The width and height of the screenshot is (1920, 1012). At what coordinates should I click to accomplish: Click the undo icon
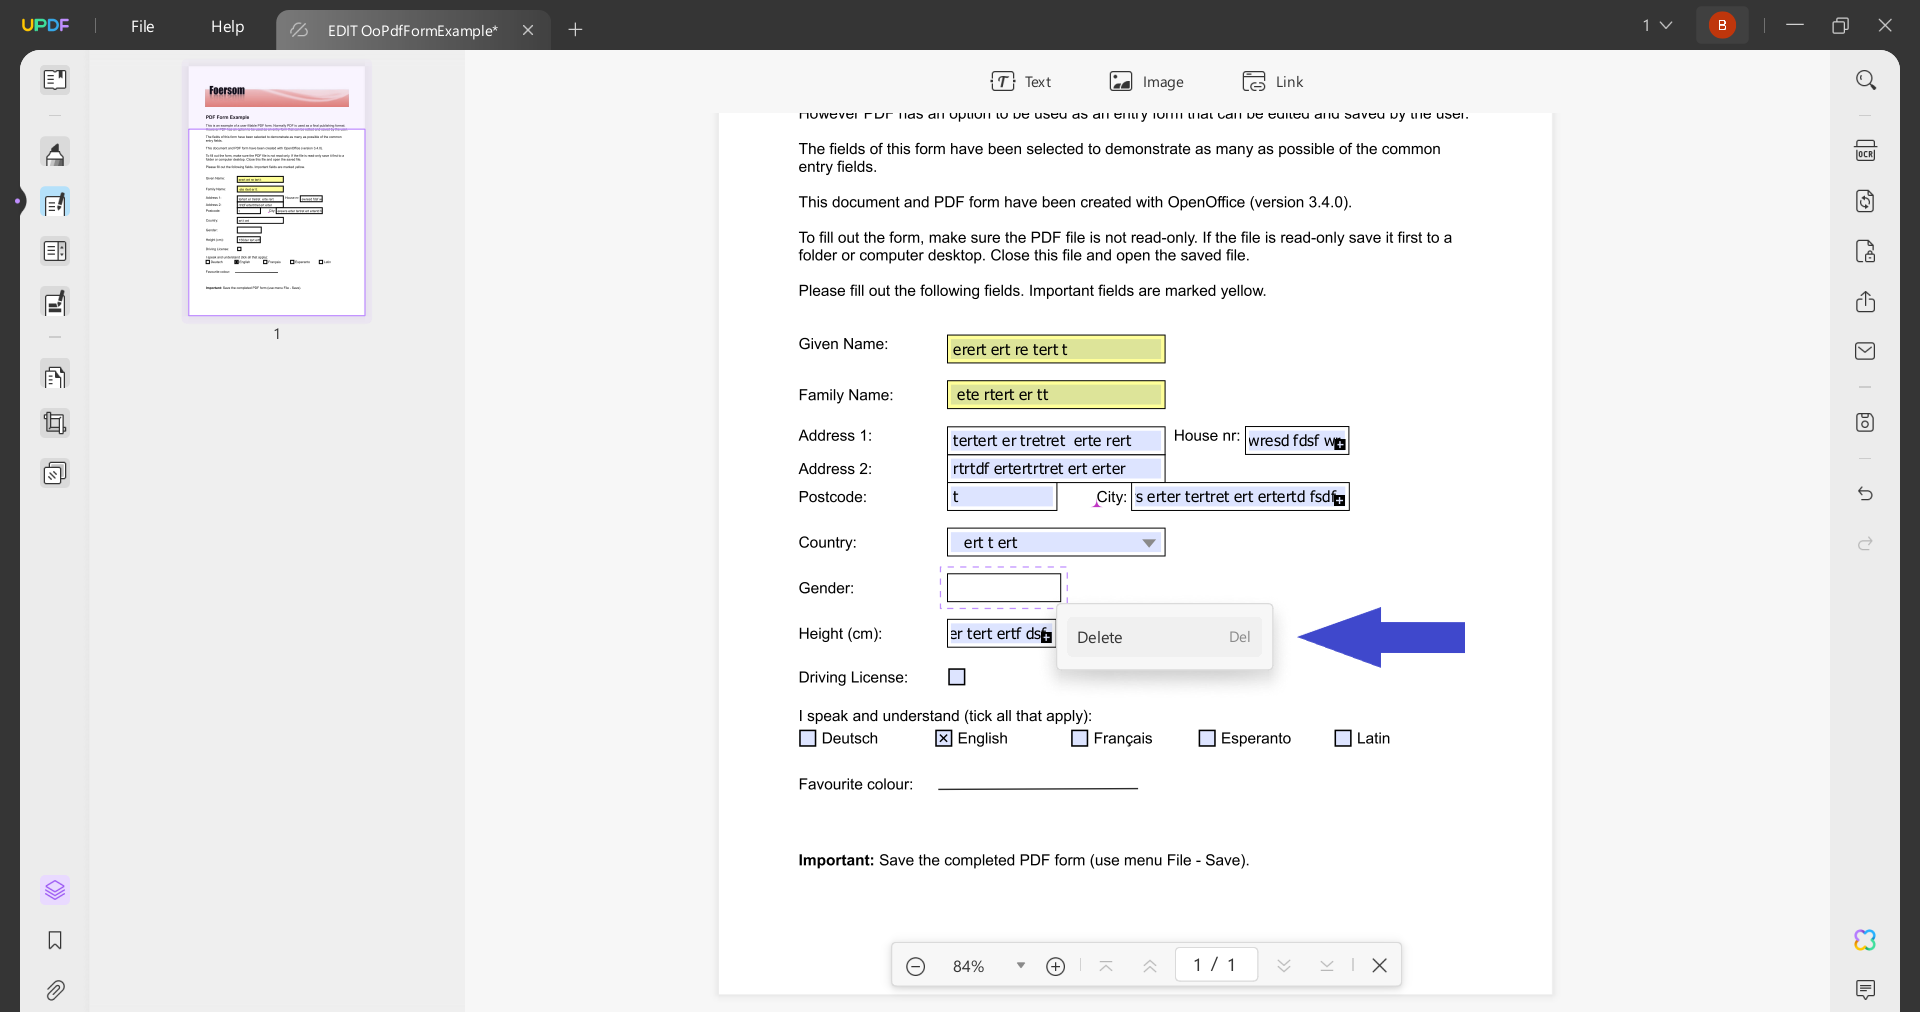[1866, 493]
